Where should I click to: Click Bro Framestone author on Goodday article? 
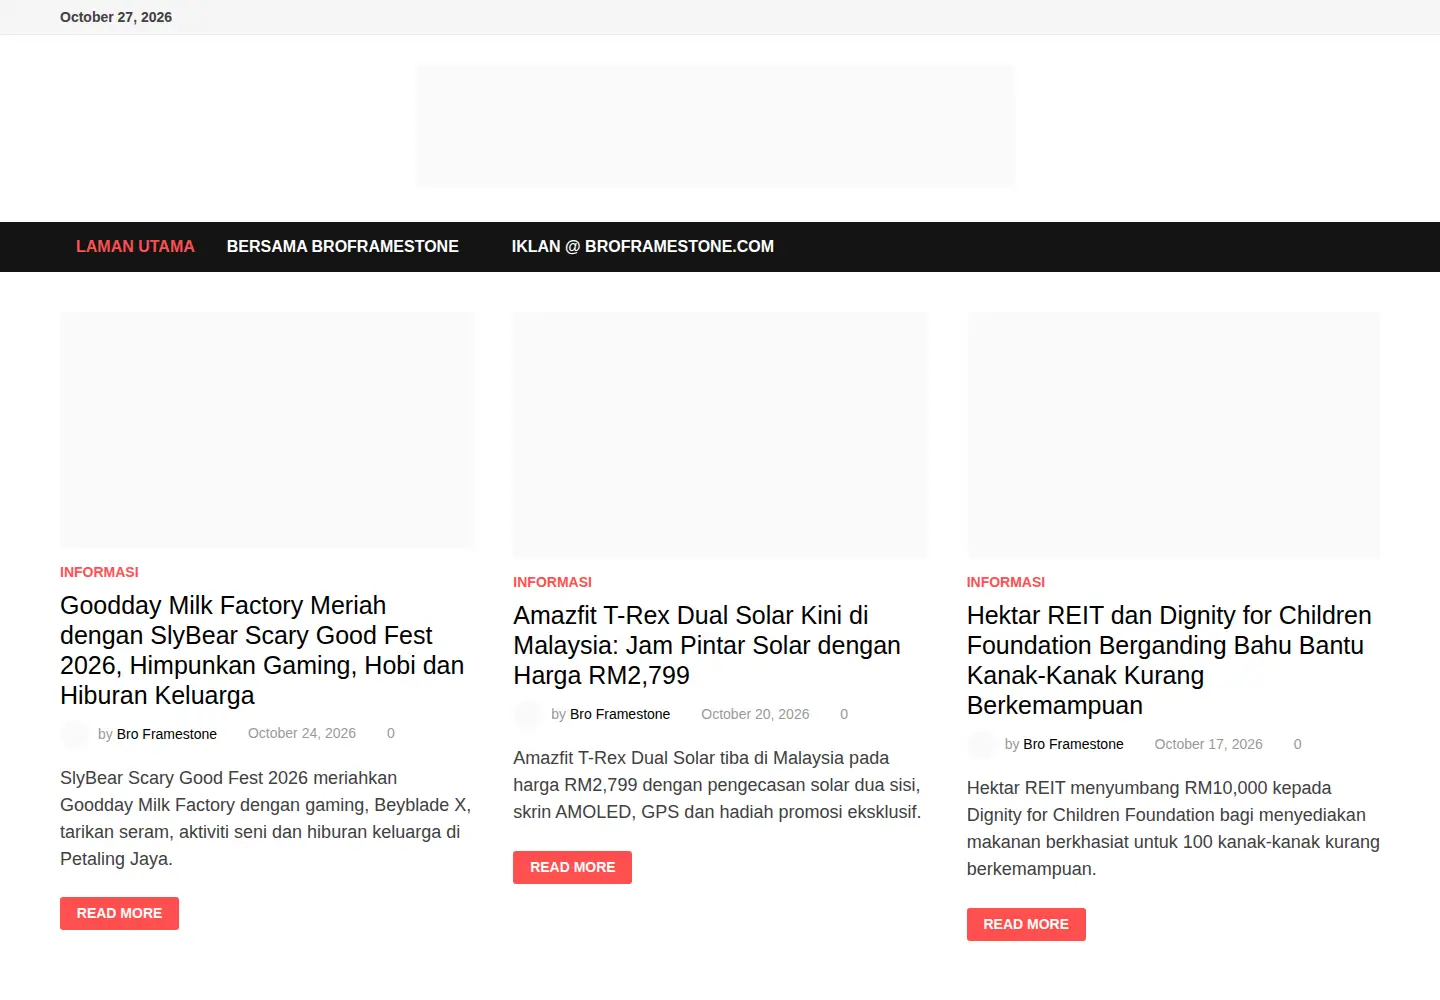pyautogui.click(x=167, y=734)
